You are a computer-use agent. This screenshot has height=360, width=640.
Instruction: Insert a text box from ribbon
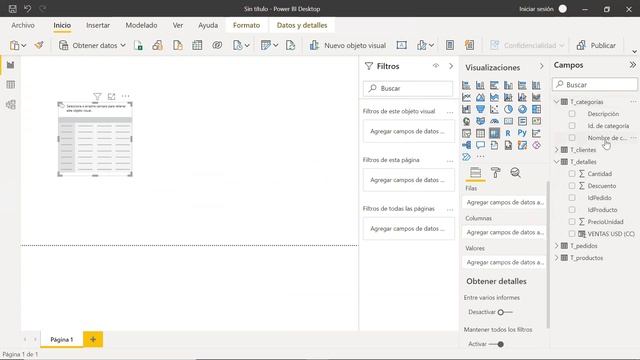(x=402, y=45)
